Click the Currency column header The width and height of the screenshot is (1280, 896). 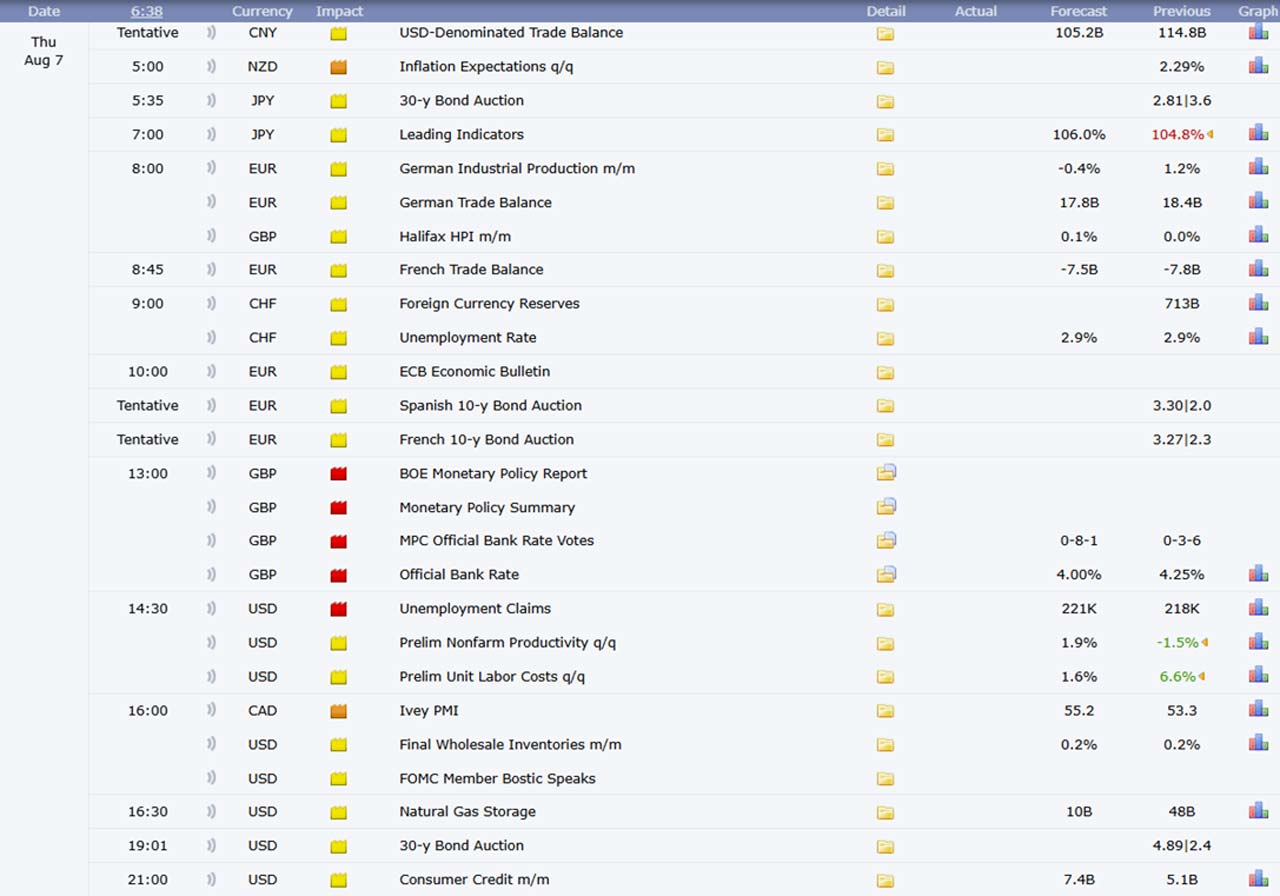(262, 11)
